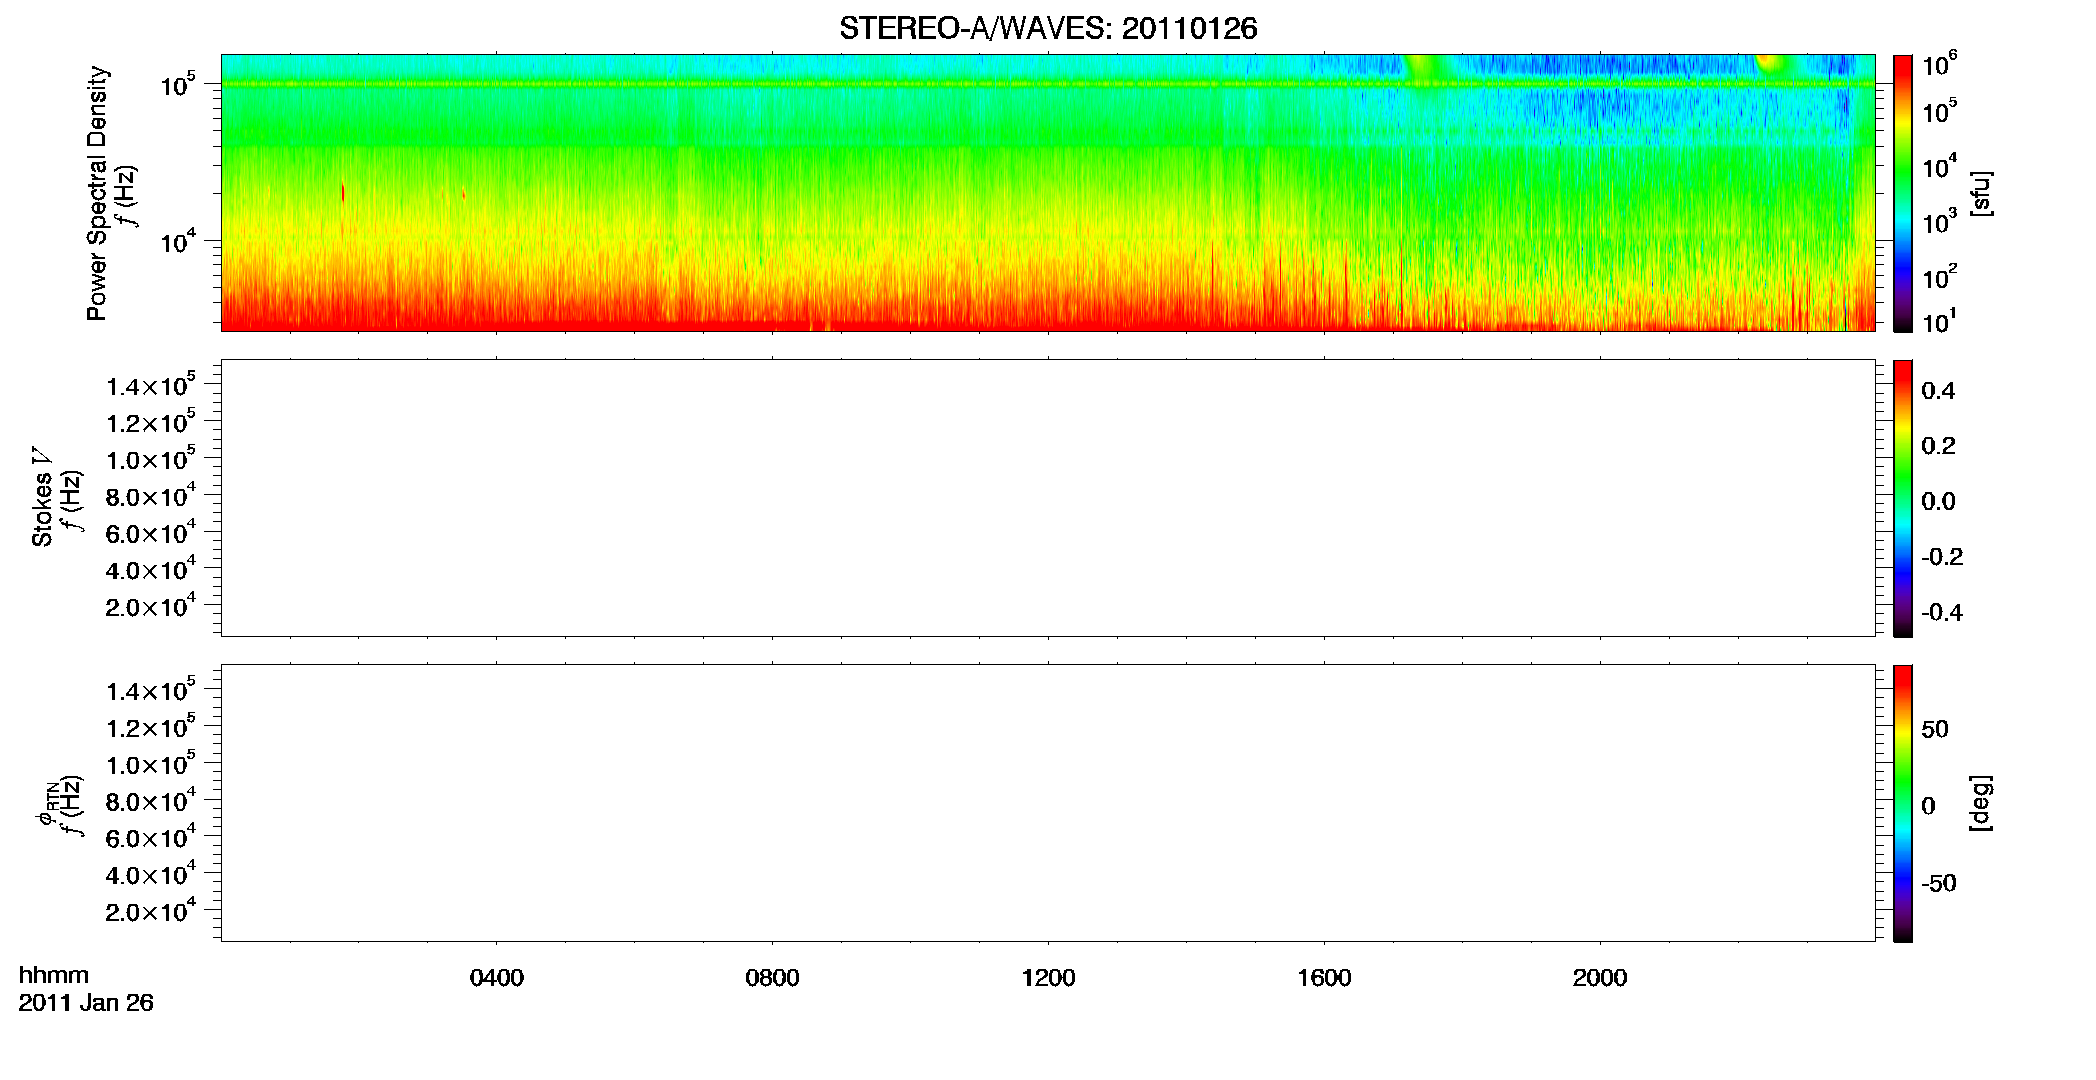Click the 0800 time axis label
The height and width of the screenshot is (1080, 2096).
tap(772, 978)
